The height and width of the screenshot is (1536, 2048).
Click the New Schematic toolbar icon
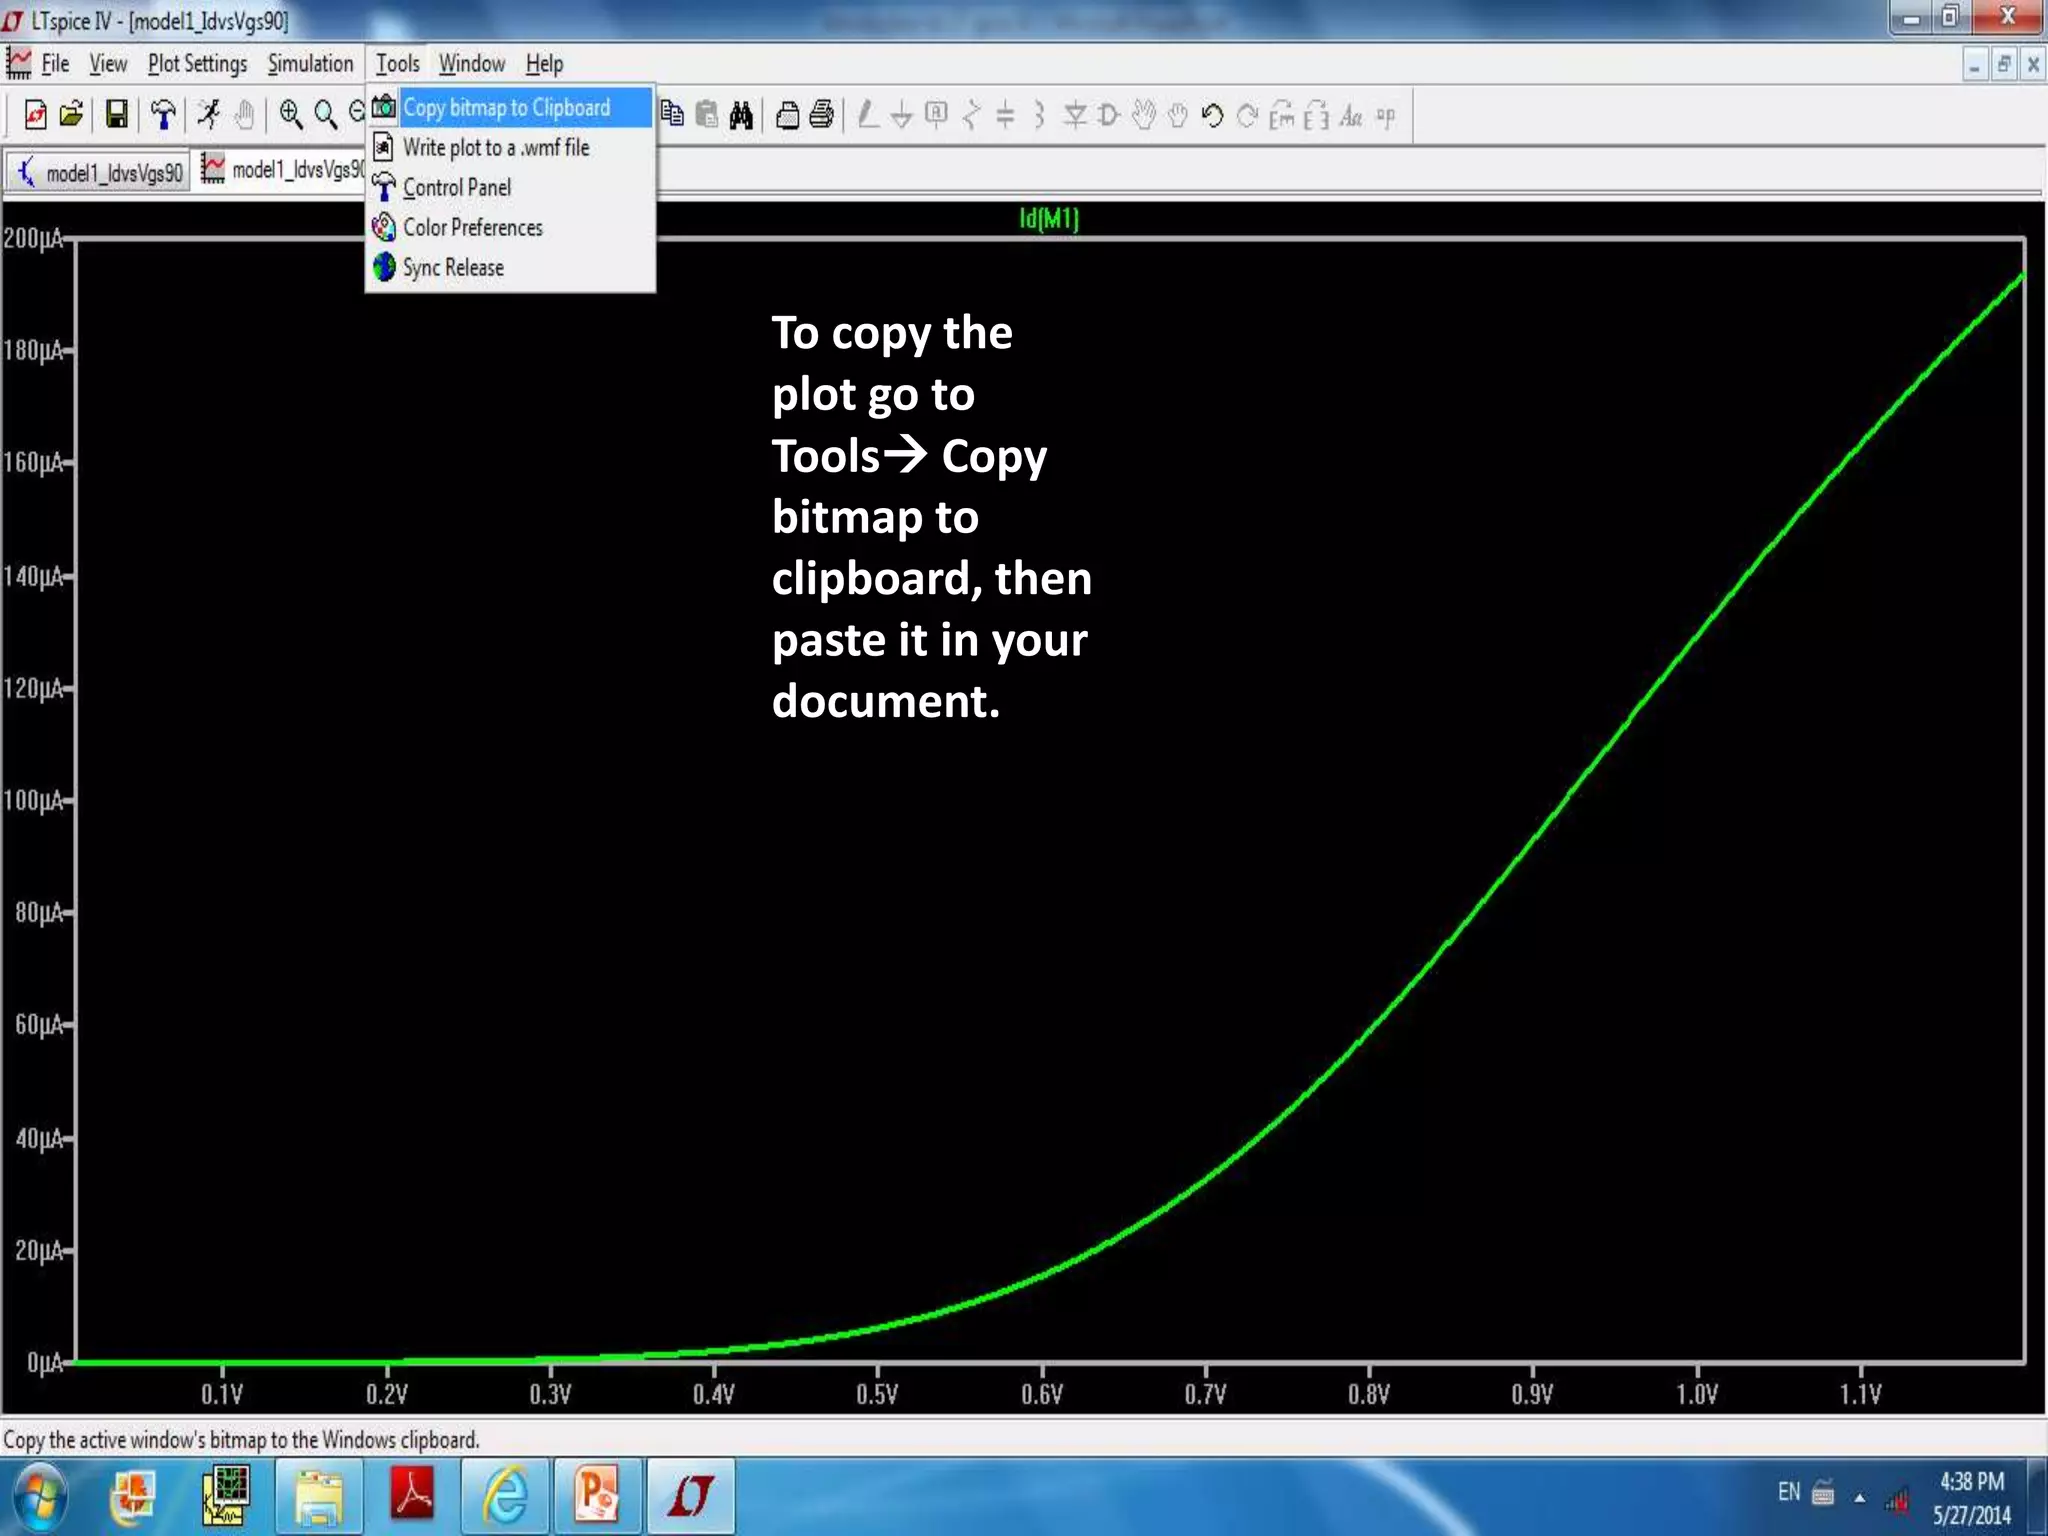click(35, 115)
